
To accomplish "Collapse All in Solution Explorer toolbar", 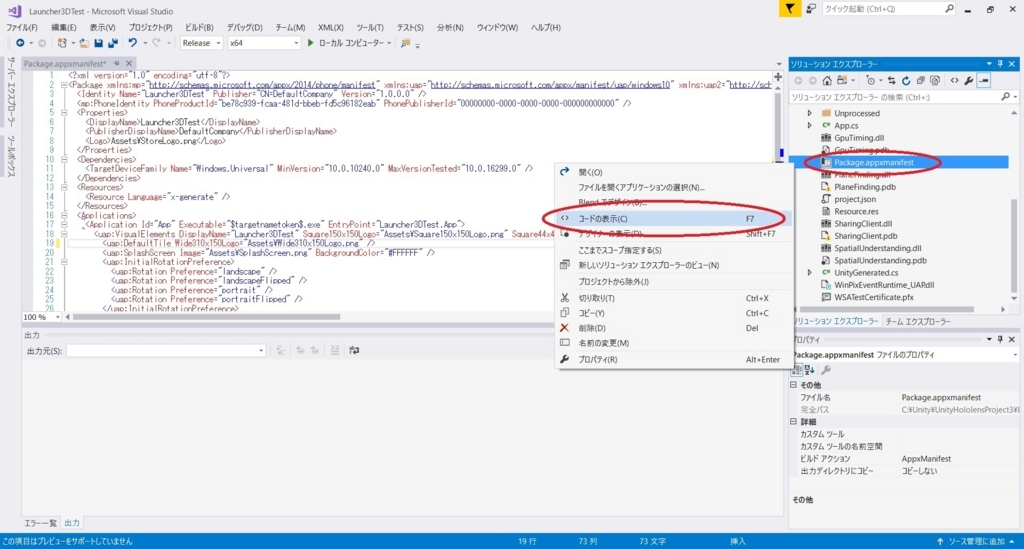I will pyautogui.click(x=920, y=81).
